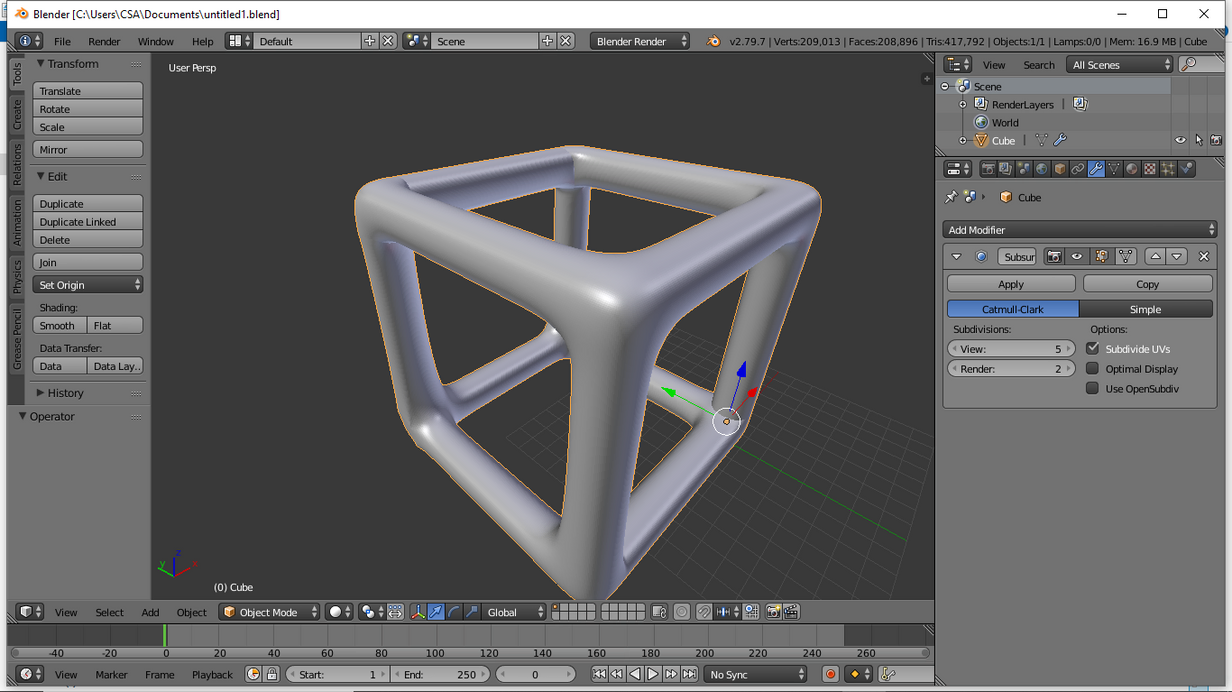1232x692 pixels.
Task: Open the Physics properties tab
Action: [1186, 169]
